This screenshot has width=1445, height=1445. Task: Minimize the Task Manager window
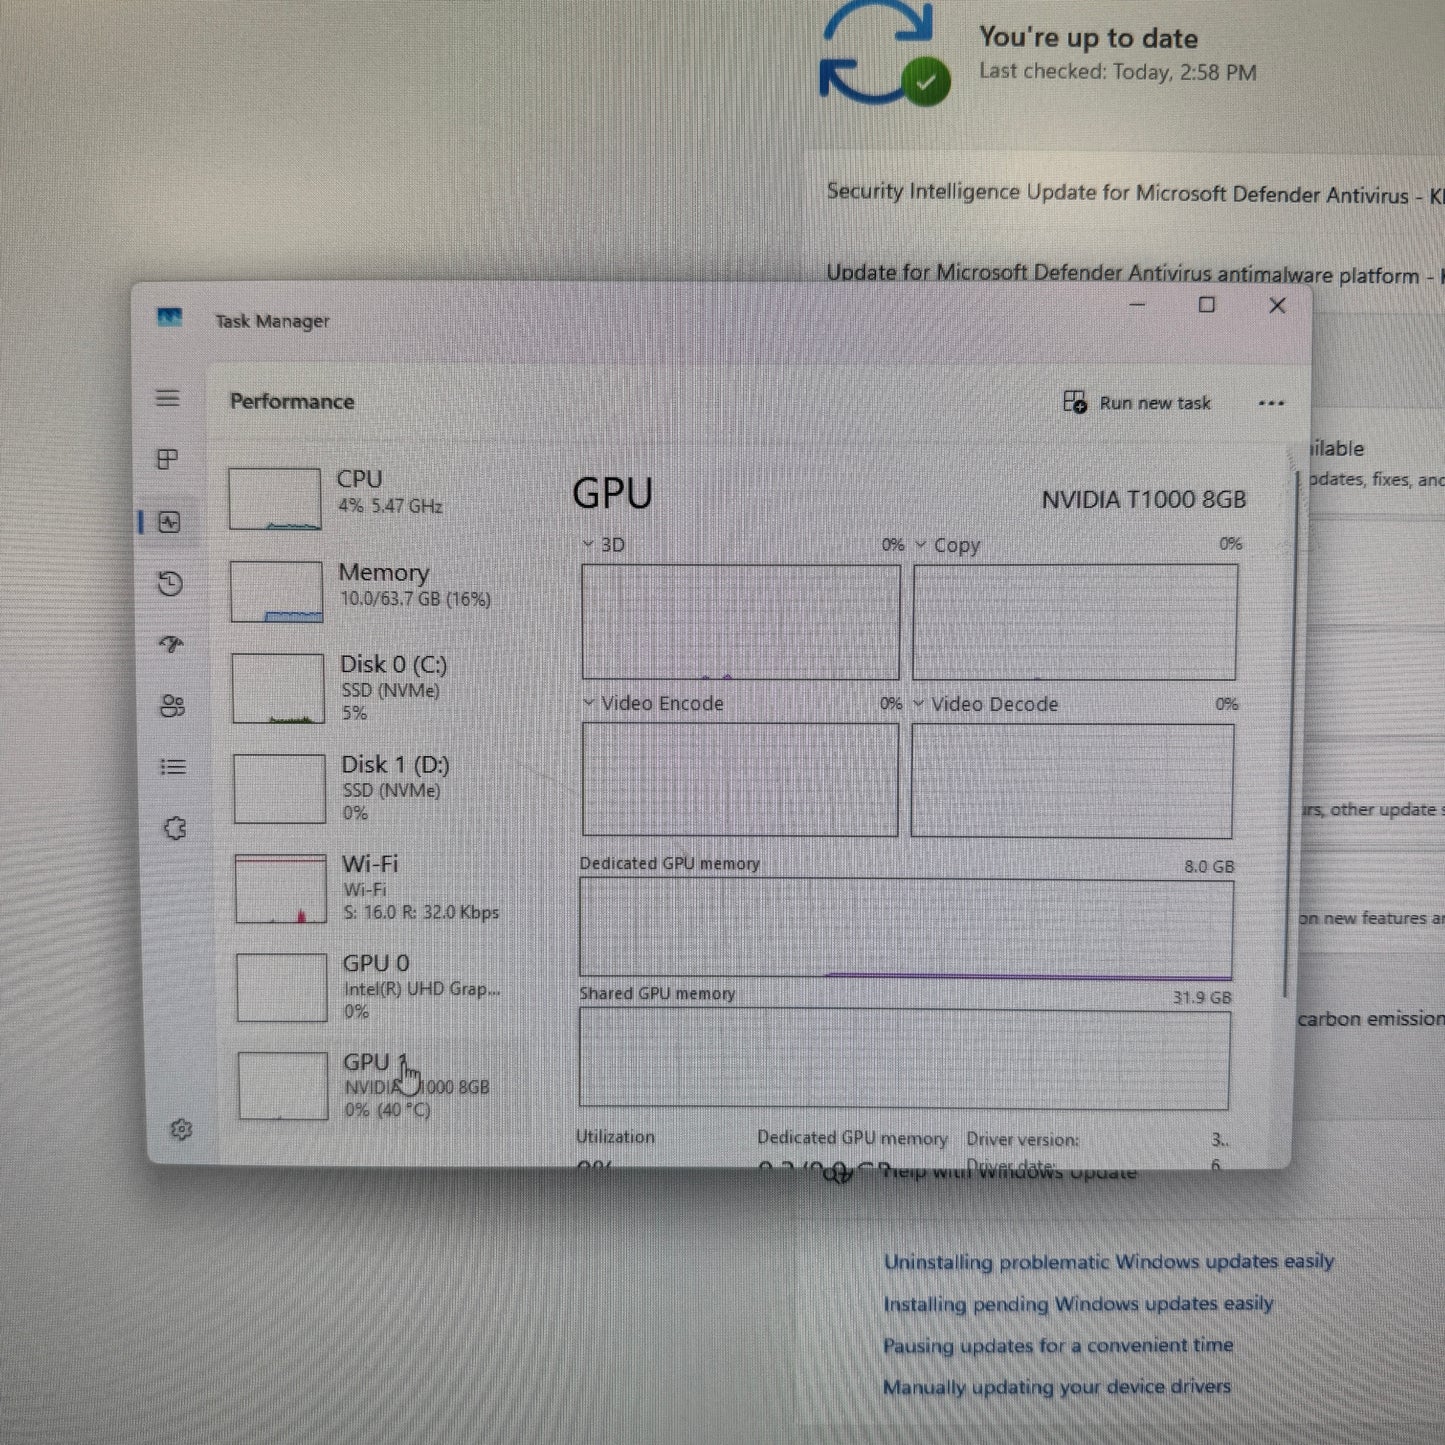1137,305
